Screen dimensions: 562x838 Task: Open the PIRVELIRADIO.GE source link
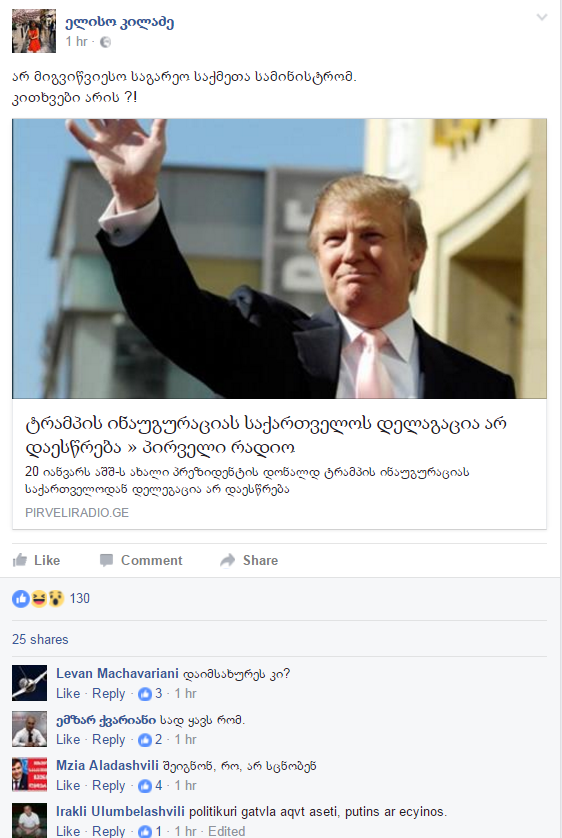pos(77,513)
